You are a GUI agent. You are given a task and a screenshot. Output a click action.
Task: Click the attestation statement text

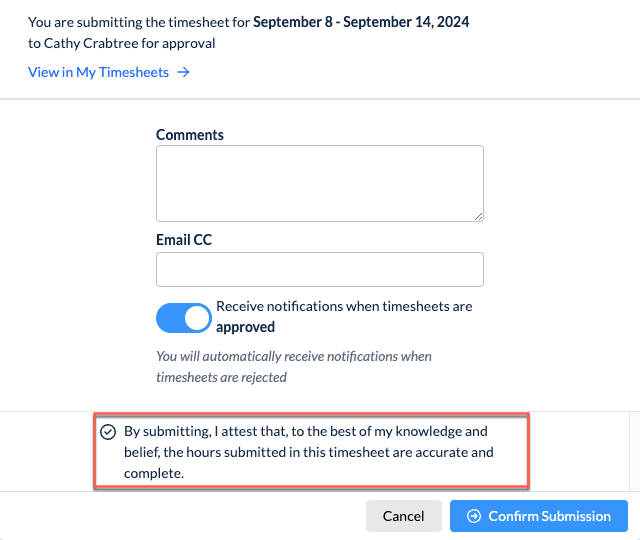309,452
